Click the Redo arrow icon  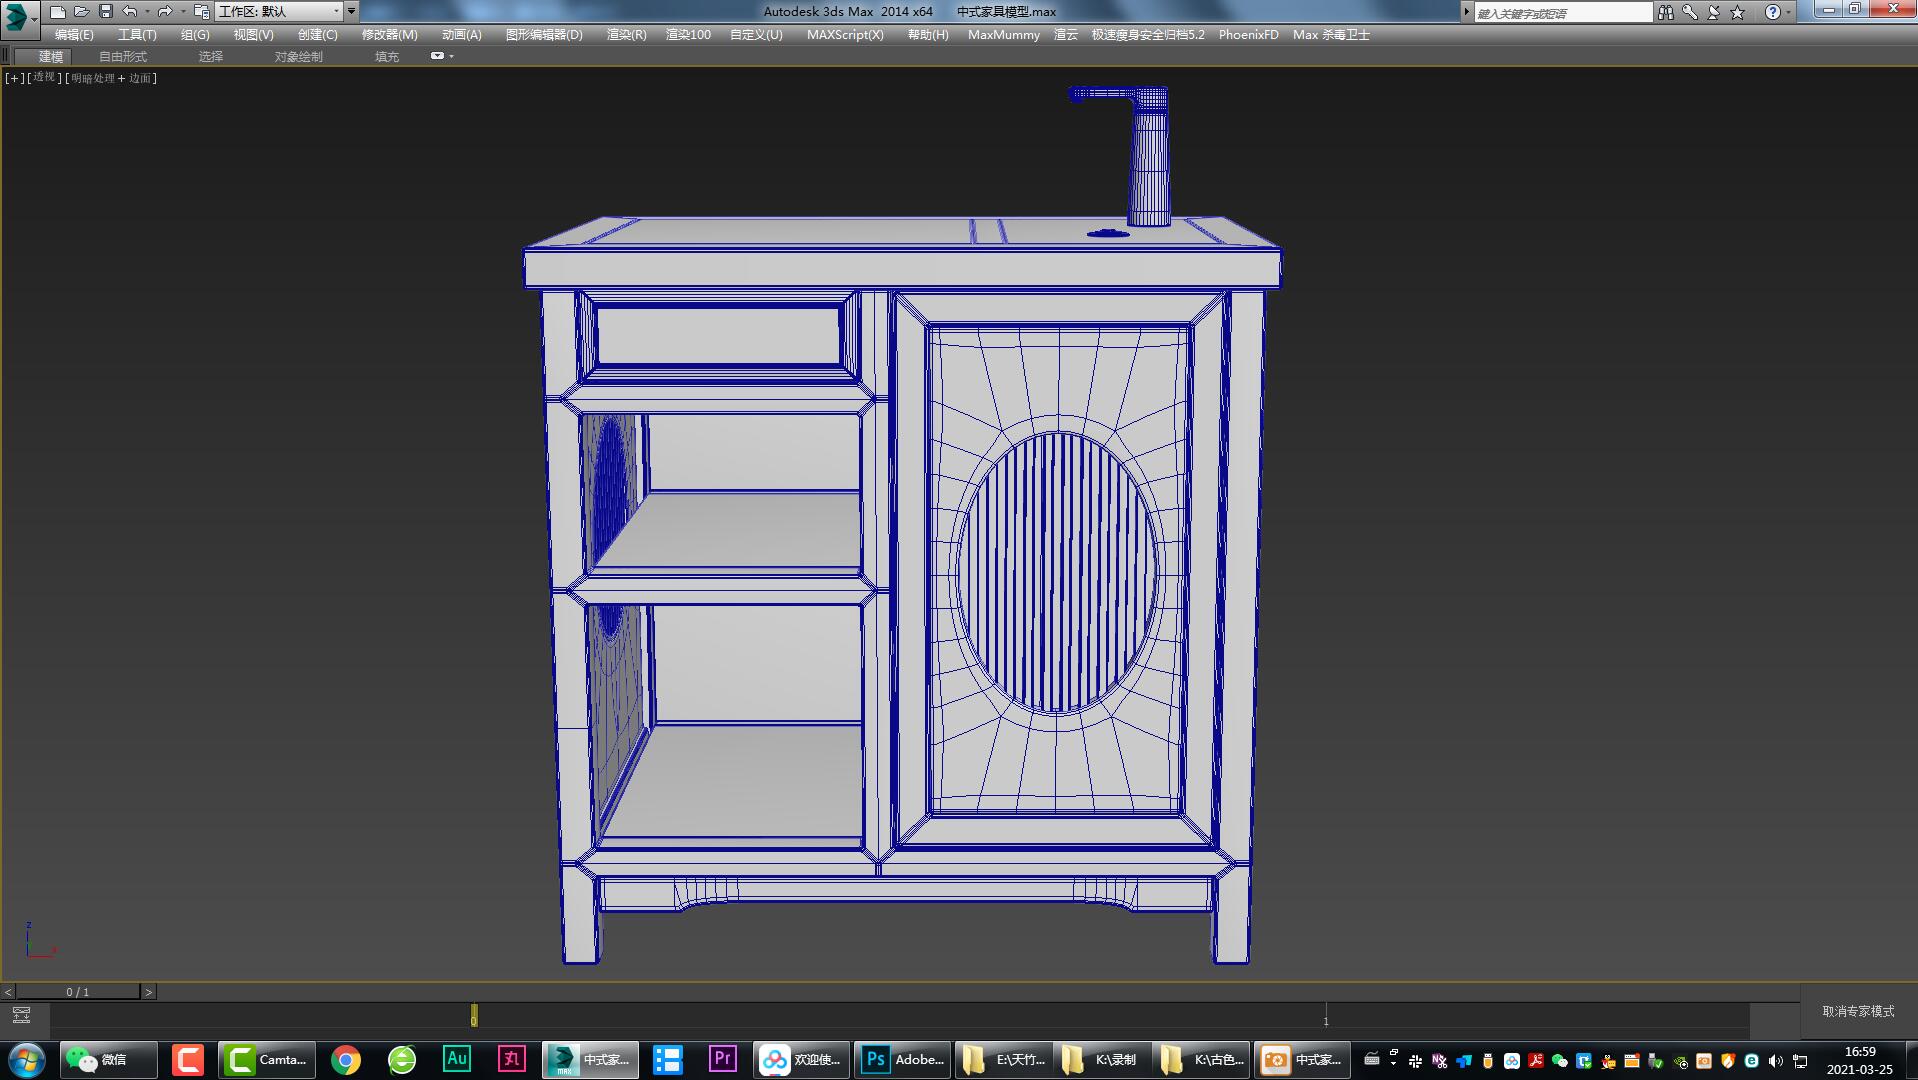pos(164,11)
